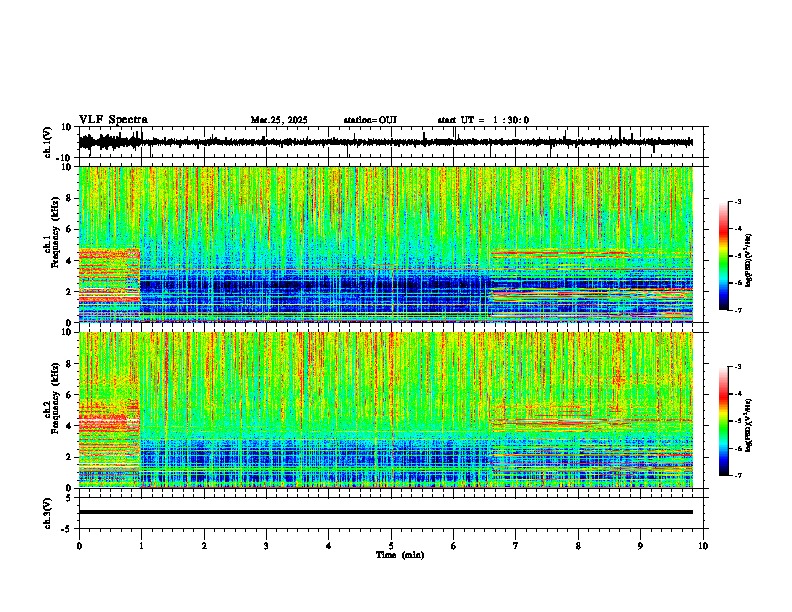Image resolution: width=792 pixels, height=612 pixels.
Task: Click the -7 label on ch.2 color bar
Action: [x=737, y=475]
